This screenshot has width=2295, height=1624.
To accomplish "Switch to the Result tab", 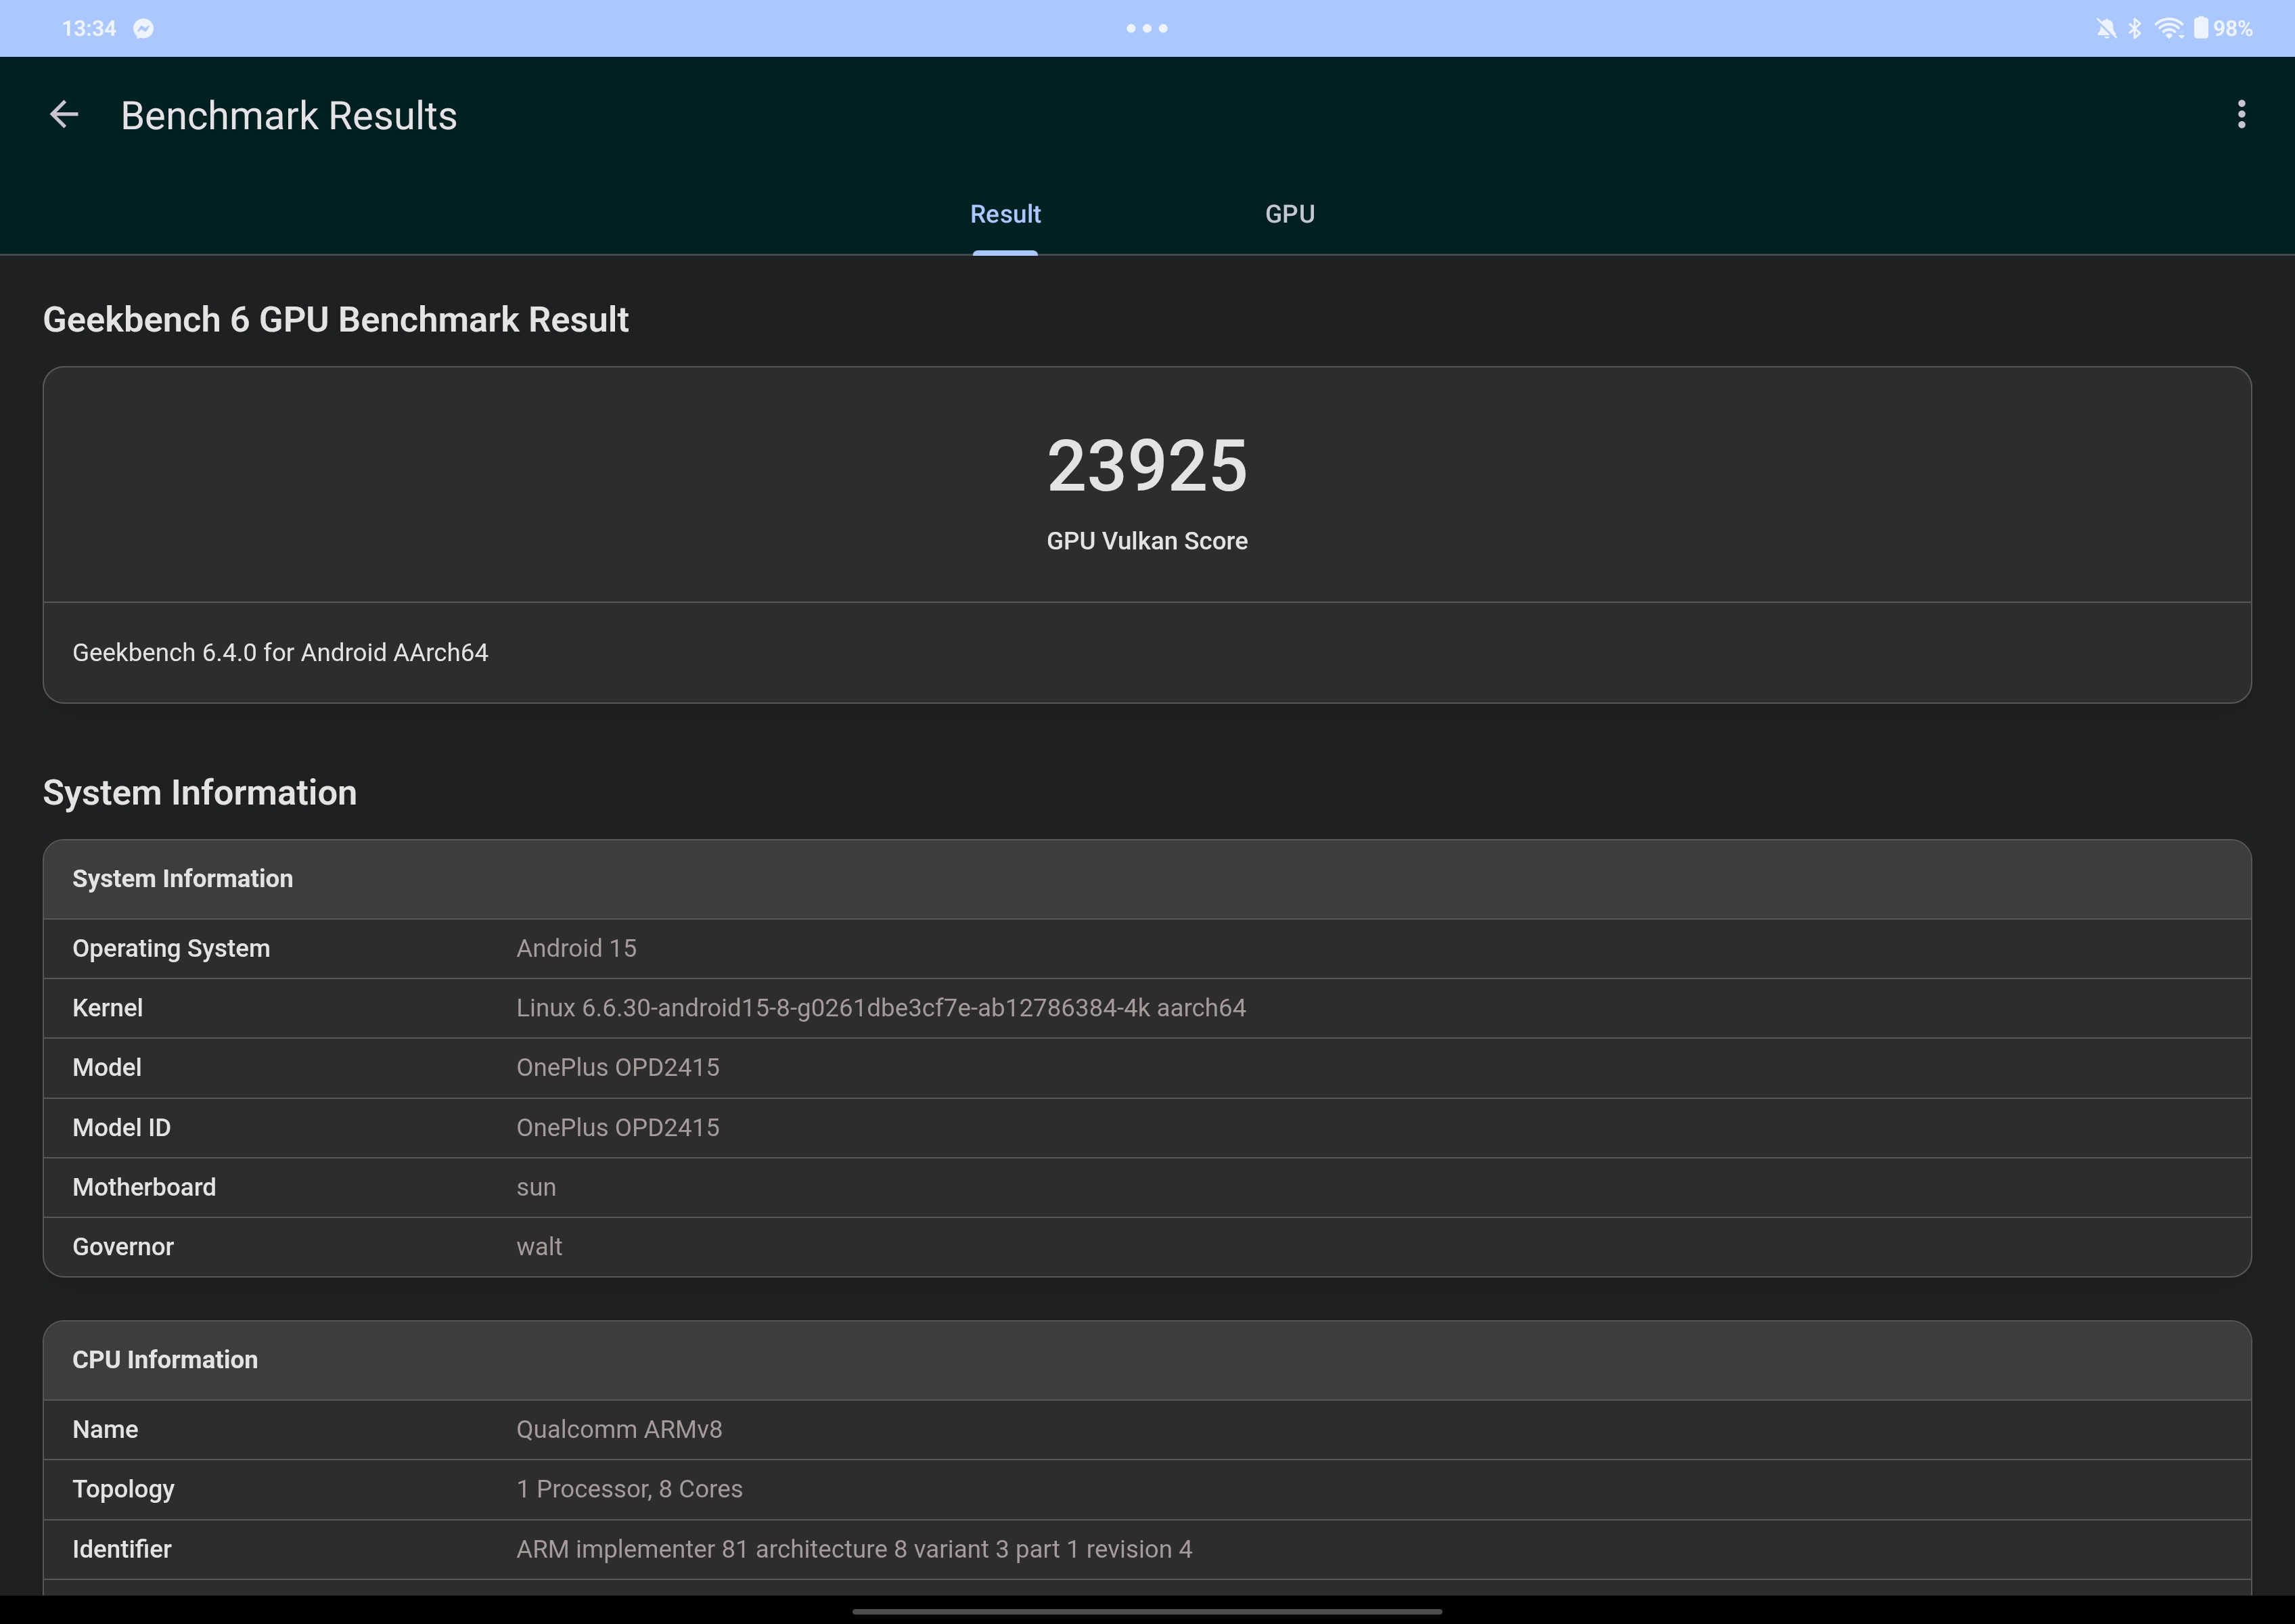I will [1005, 214].
